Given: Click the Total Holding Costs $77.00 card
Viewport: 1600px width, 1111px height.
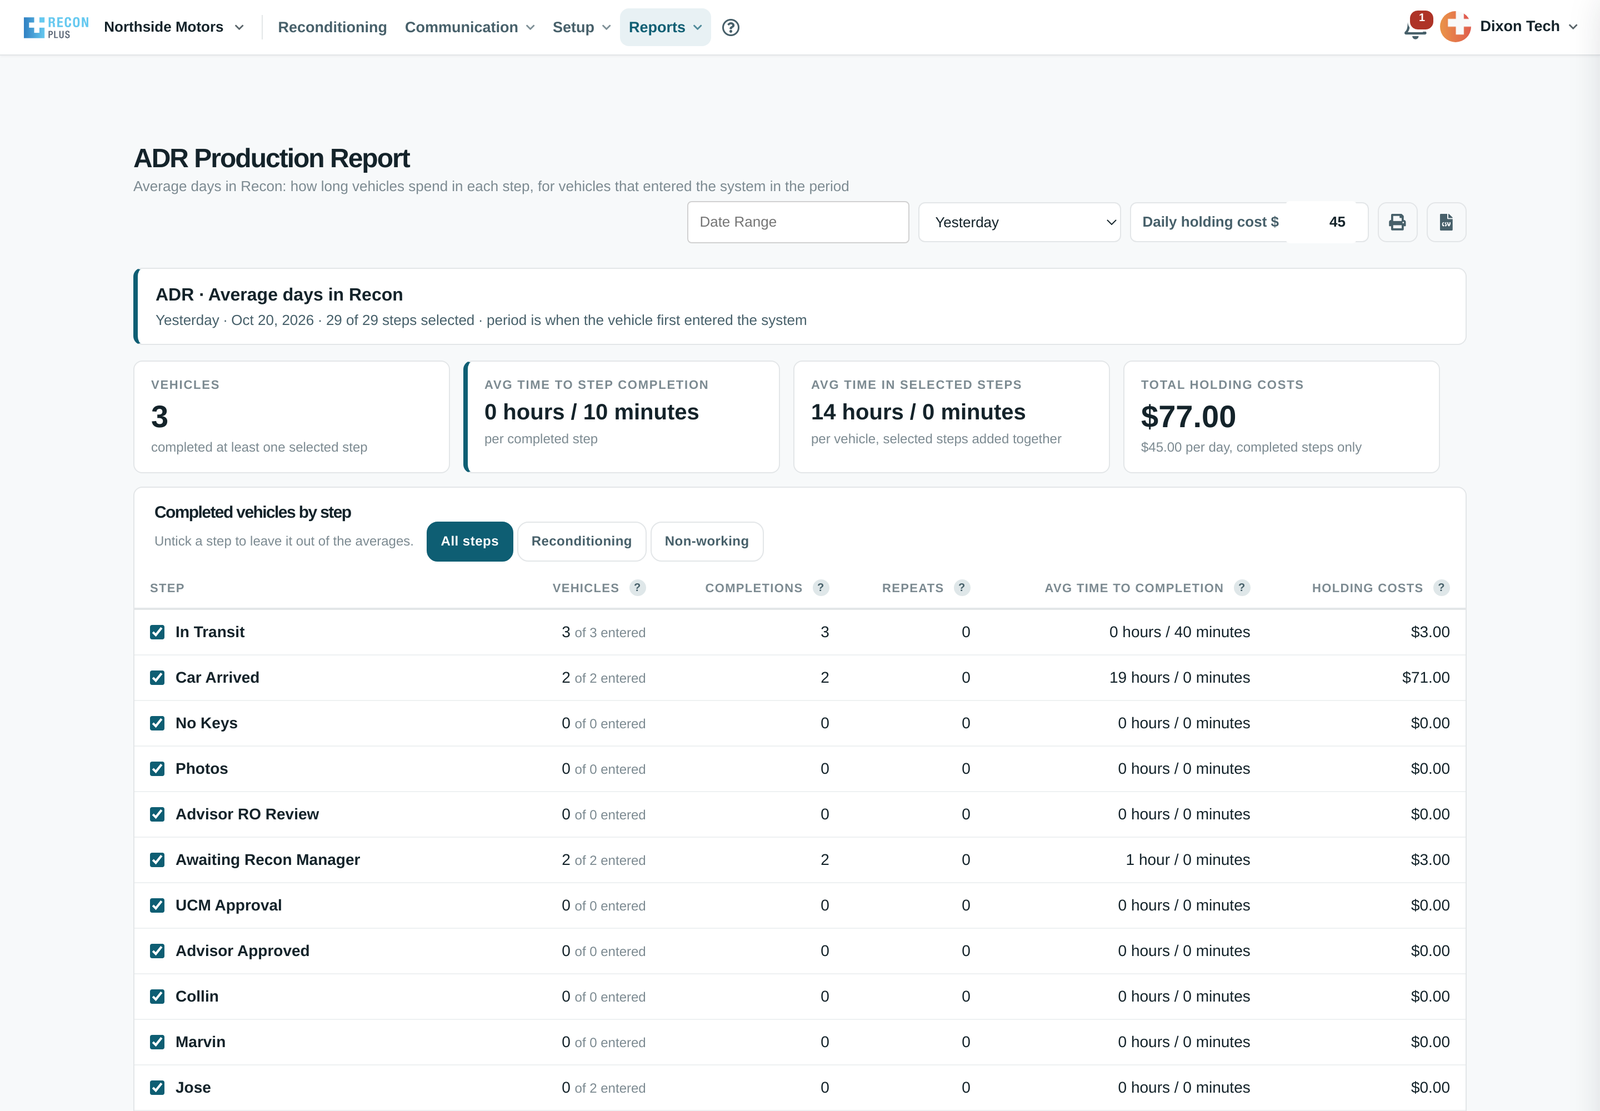Looking at the screenshot, I should click(x=1281, y=417).
